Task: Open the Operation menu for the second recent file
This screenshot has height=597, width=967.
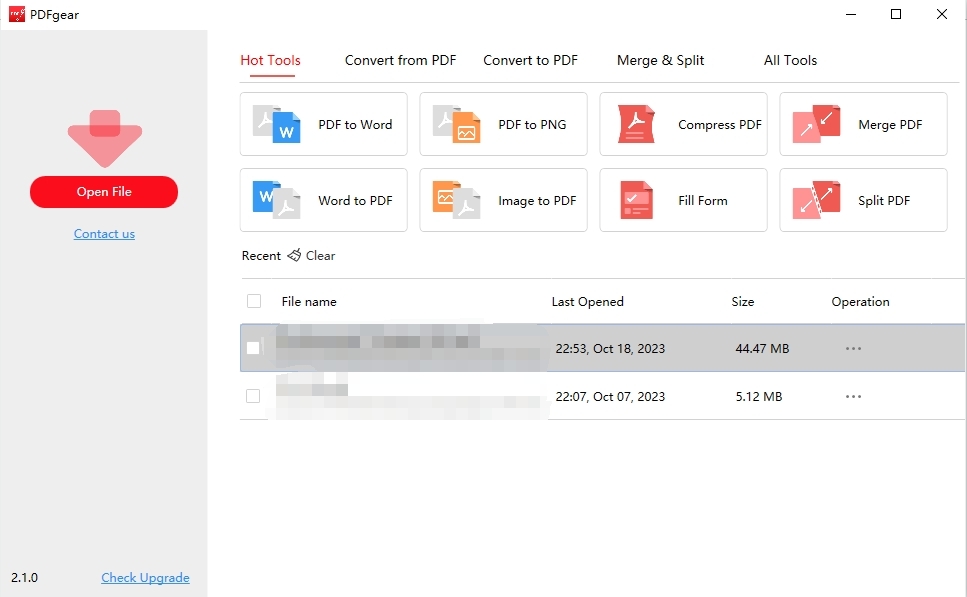Action: [853, 396]
